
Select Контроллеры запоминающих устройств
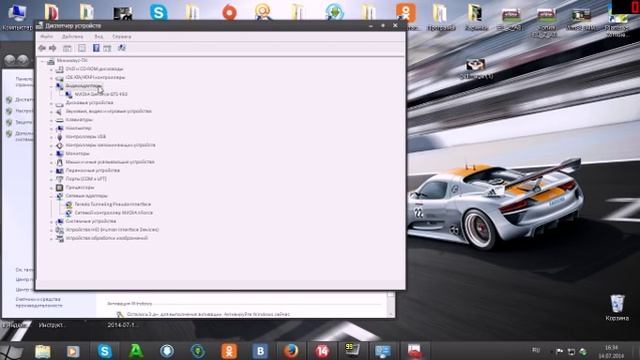(x=110, y=145)
